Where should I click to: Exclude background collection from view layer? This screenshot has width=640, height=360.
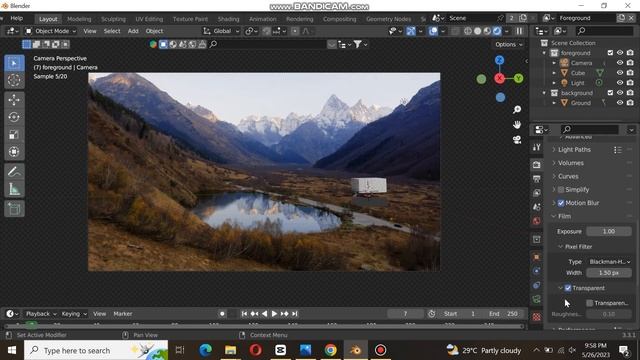(610, 93)
